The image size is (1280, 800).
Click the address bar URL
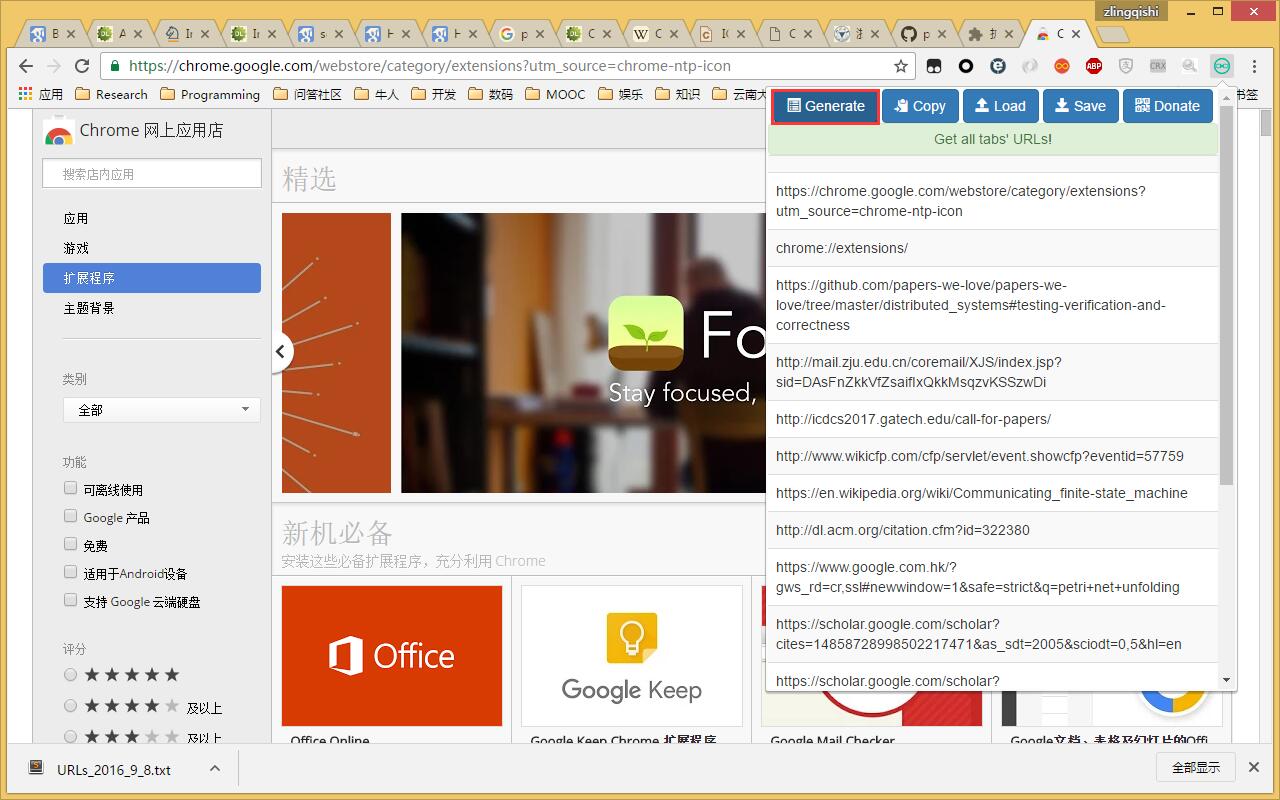[430, 66]
